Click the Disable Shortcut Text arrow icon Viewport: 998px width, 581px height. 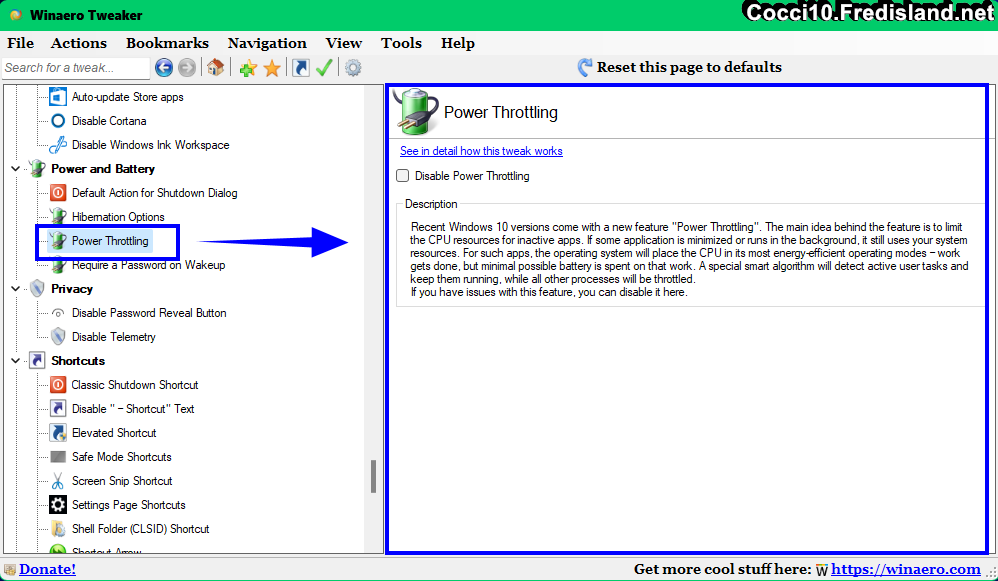click(58, 409)
